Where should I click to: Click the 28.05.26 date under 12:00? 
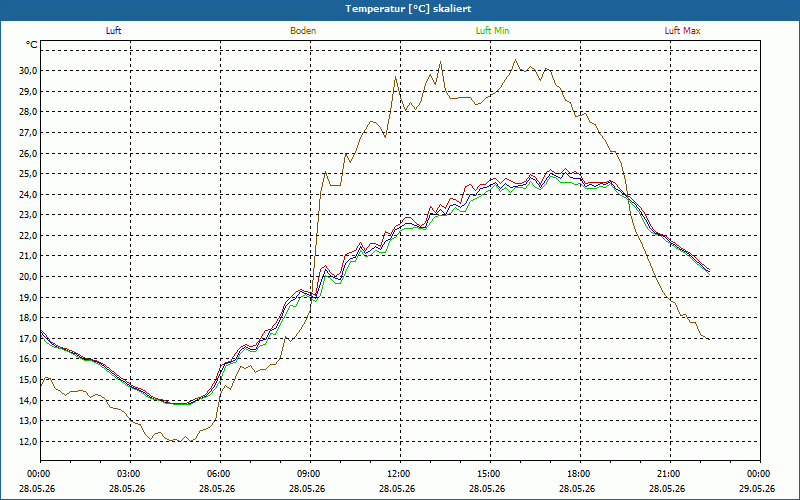(x=397, y=488)
